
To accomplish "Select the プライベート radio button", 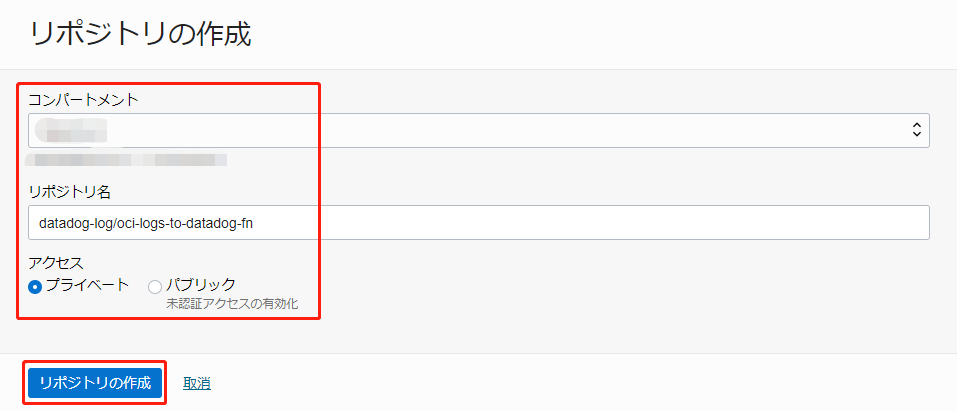I will (x=35, y=287).
